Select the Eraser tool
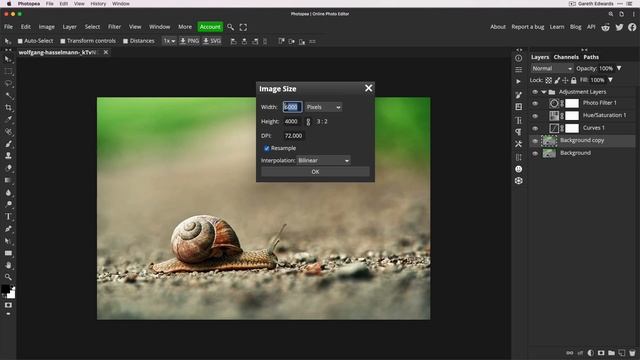 pyautogui.click(x=8, y=168)
